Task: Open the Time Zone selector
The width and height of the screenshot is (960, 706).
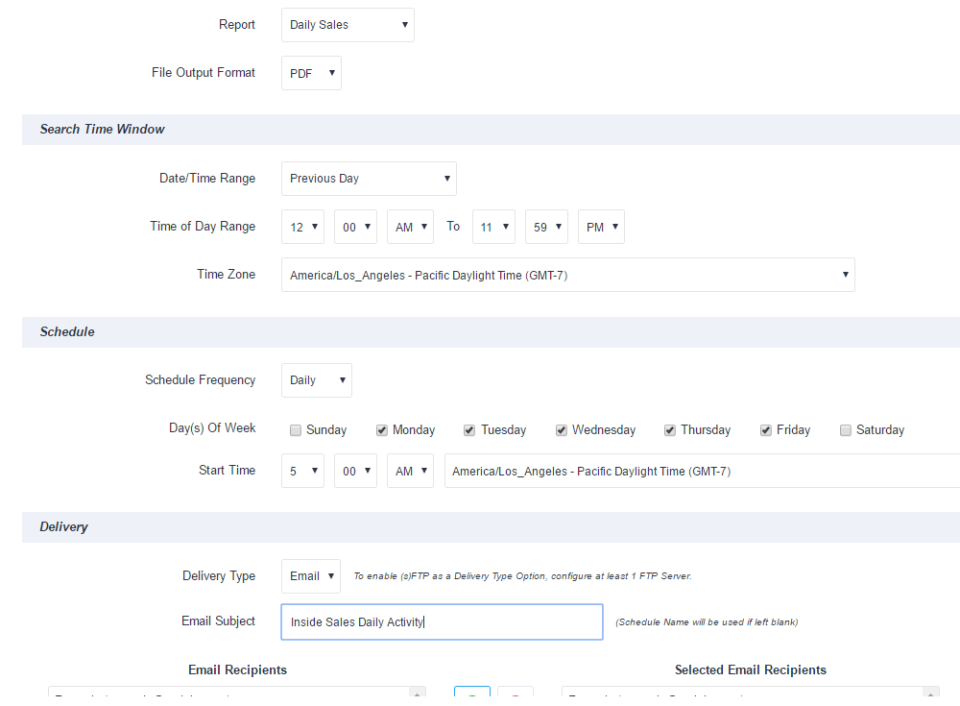Action: point(568,274)
